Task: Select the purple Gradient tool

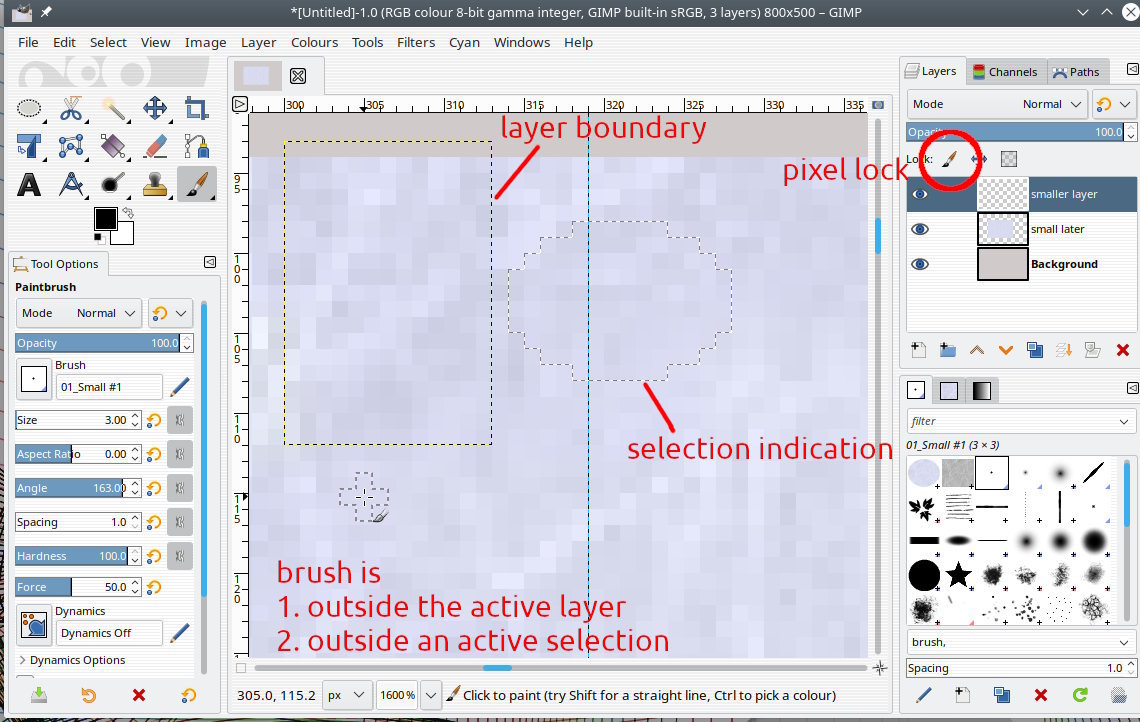Action: coord(113,147)
